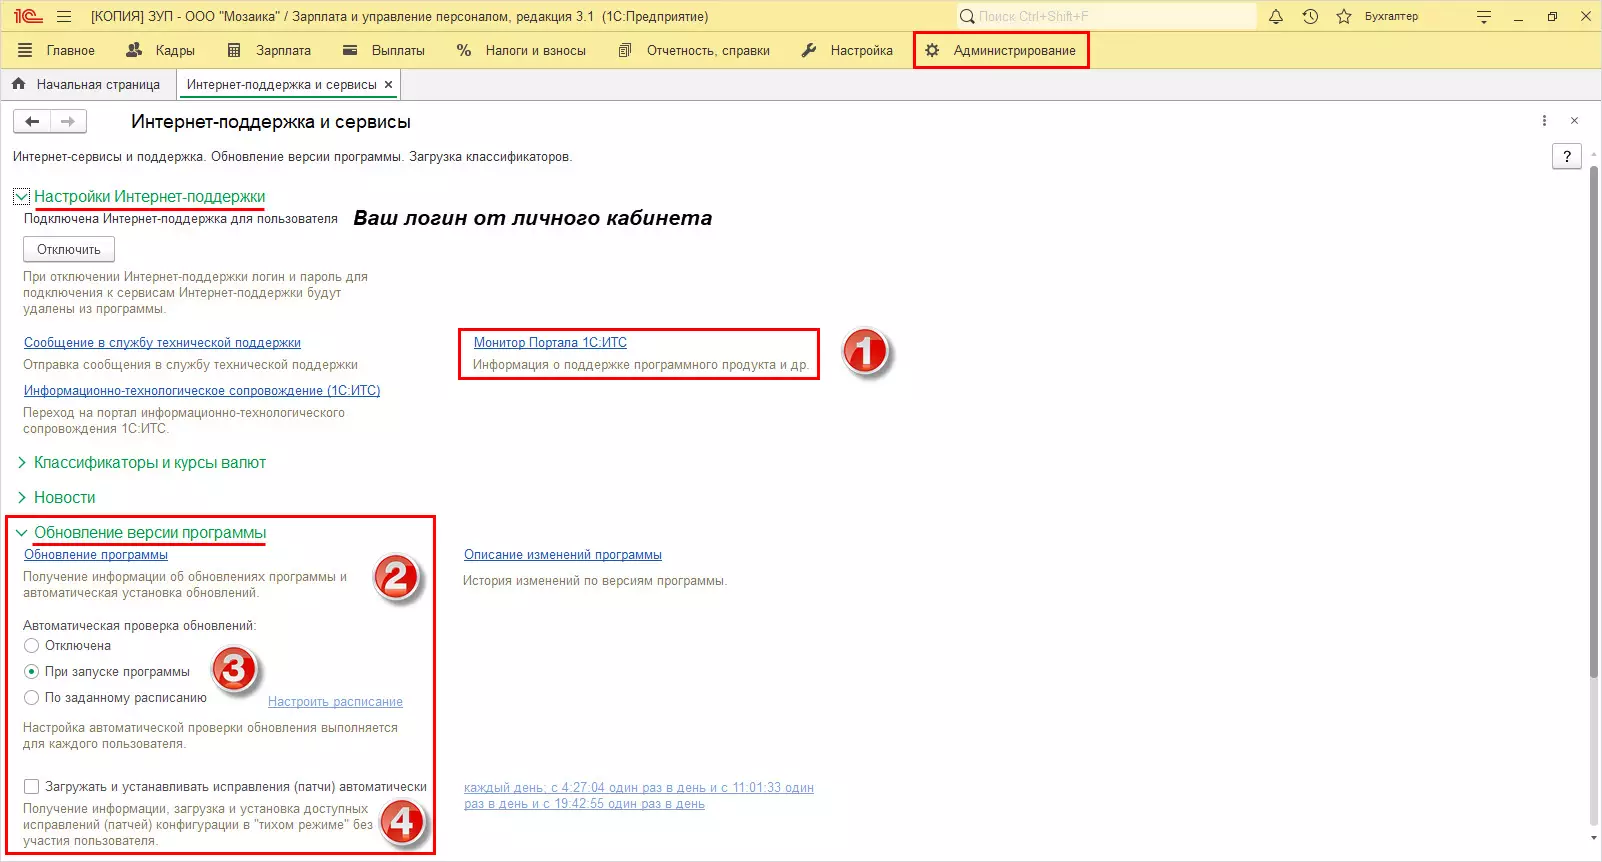The width and height of the screenshot is (1602, 862).
Task: Click the Отключить button
Action: coord(69,249)
